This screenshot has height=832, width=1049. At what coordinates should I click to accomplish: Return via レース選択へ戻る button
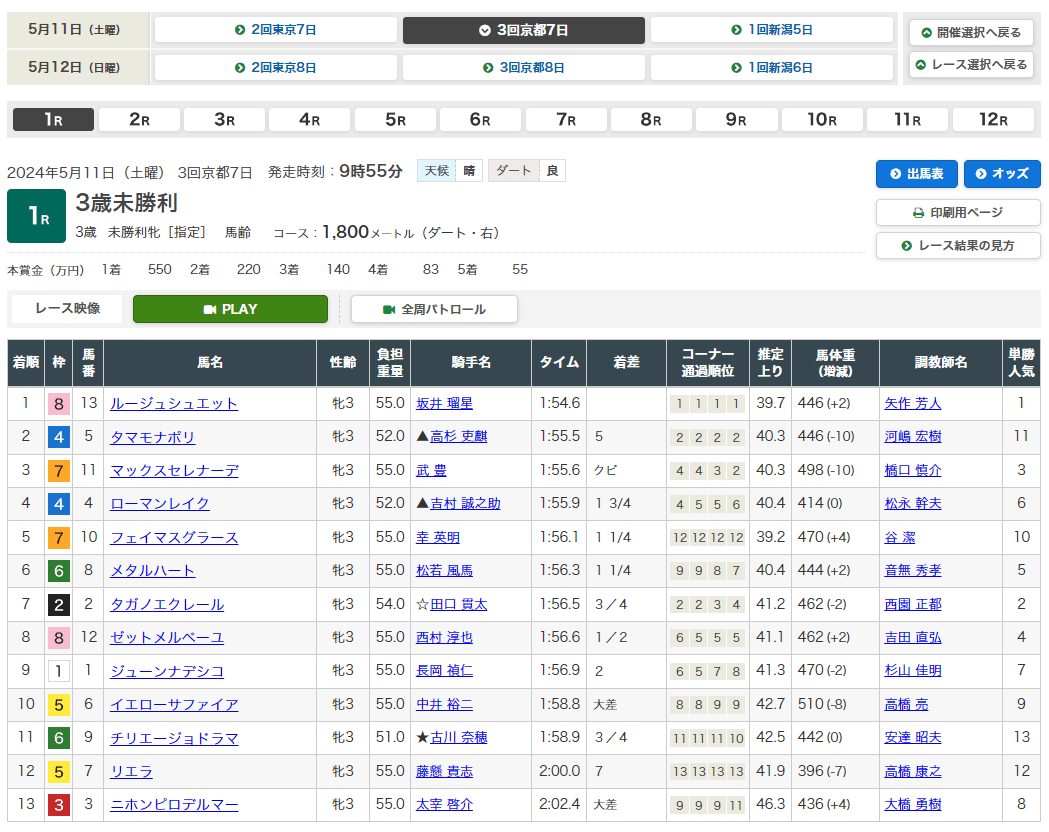(971, 64)
